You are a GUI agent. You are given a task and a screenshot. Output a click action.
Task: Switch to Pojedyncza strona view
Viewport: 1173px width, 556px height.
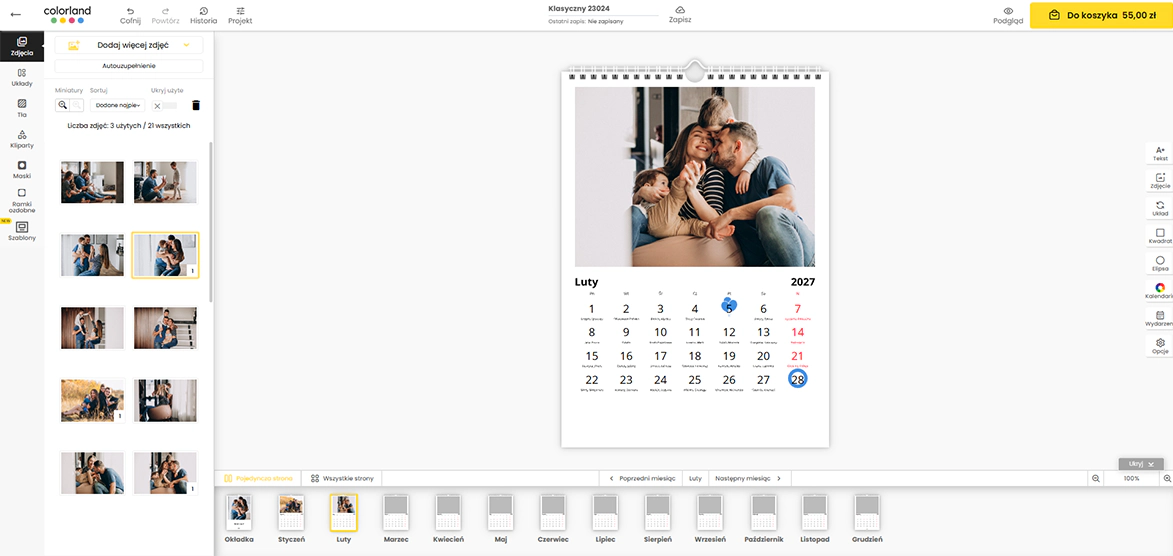tap(257, 477)
